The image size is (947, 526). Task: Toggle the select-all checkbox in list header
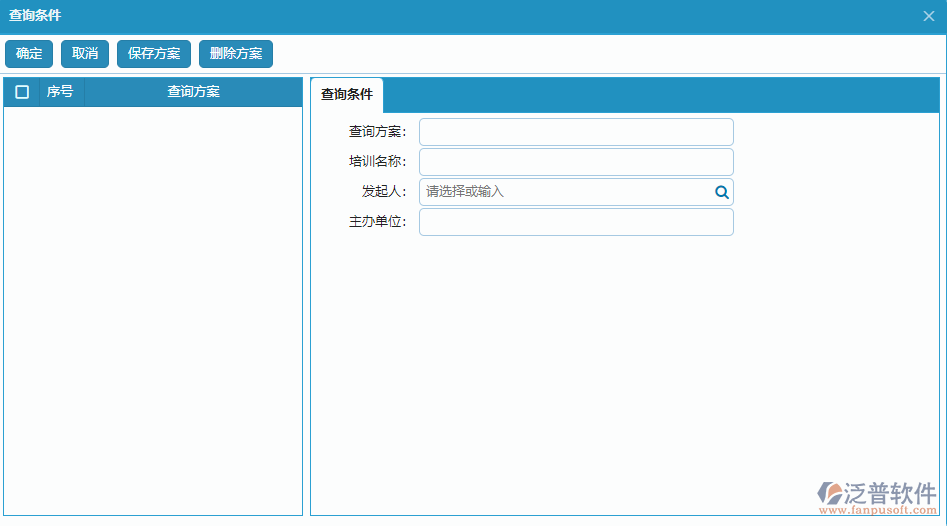(22, 92)
